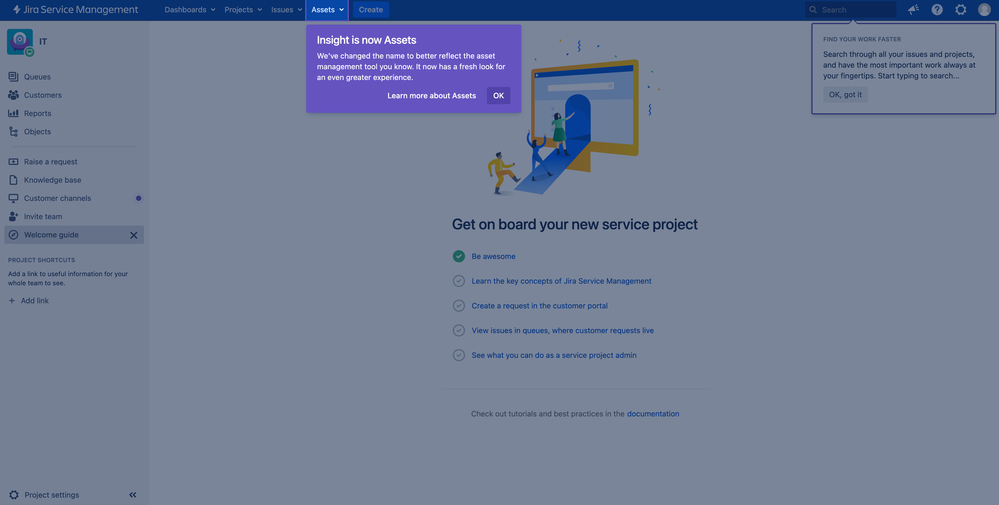This screenshot has height=505, width=999.
Task: Open the notifications megaphone icon
Action: (x=914, y=10)
